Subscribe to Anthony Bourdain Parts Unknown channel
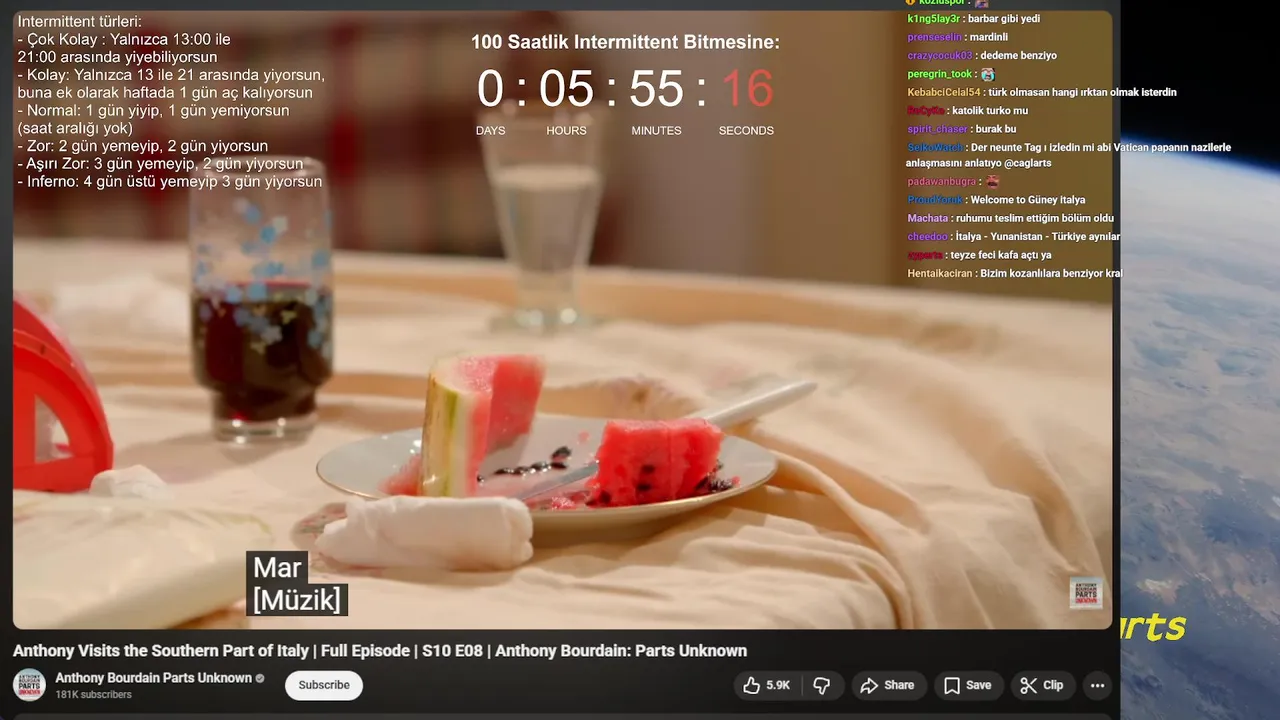The width and height of the screenshot is (1280, 720). (x=324, y=685)
